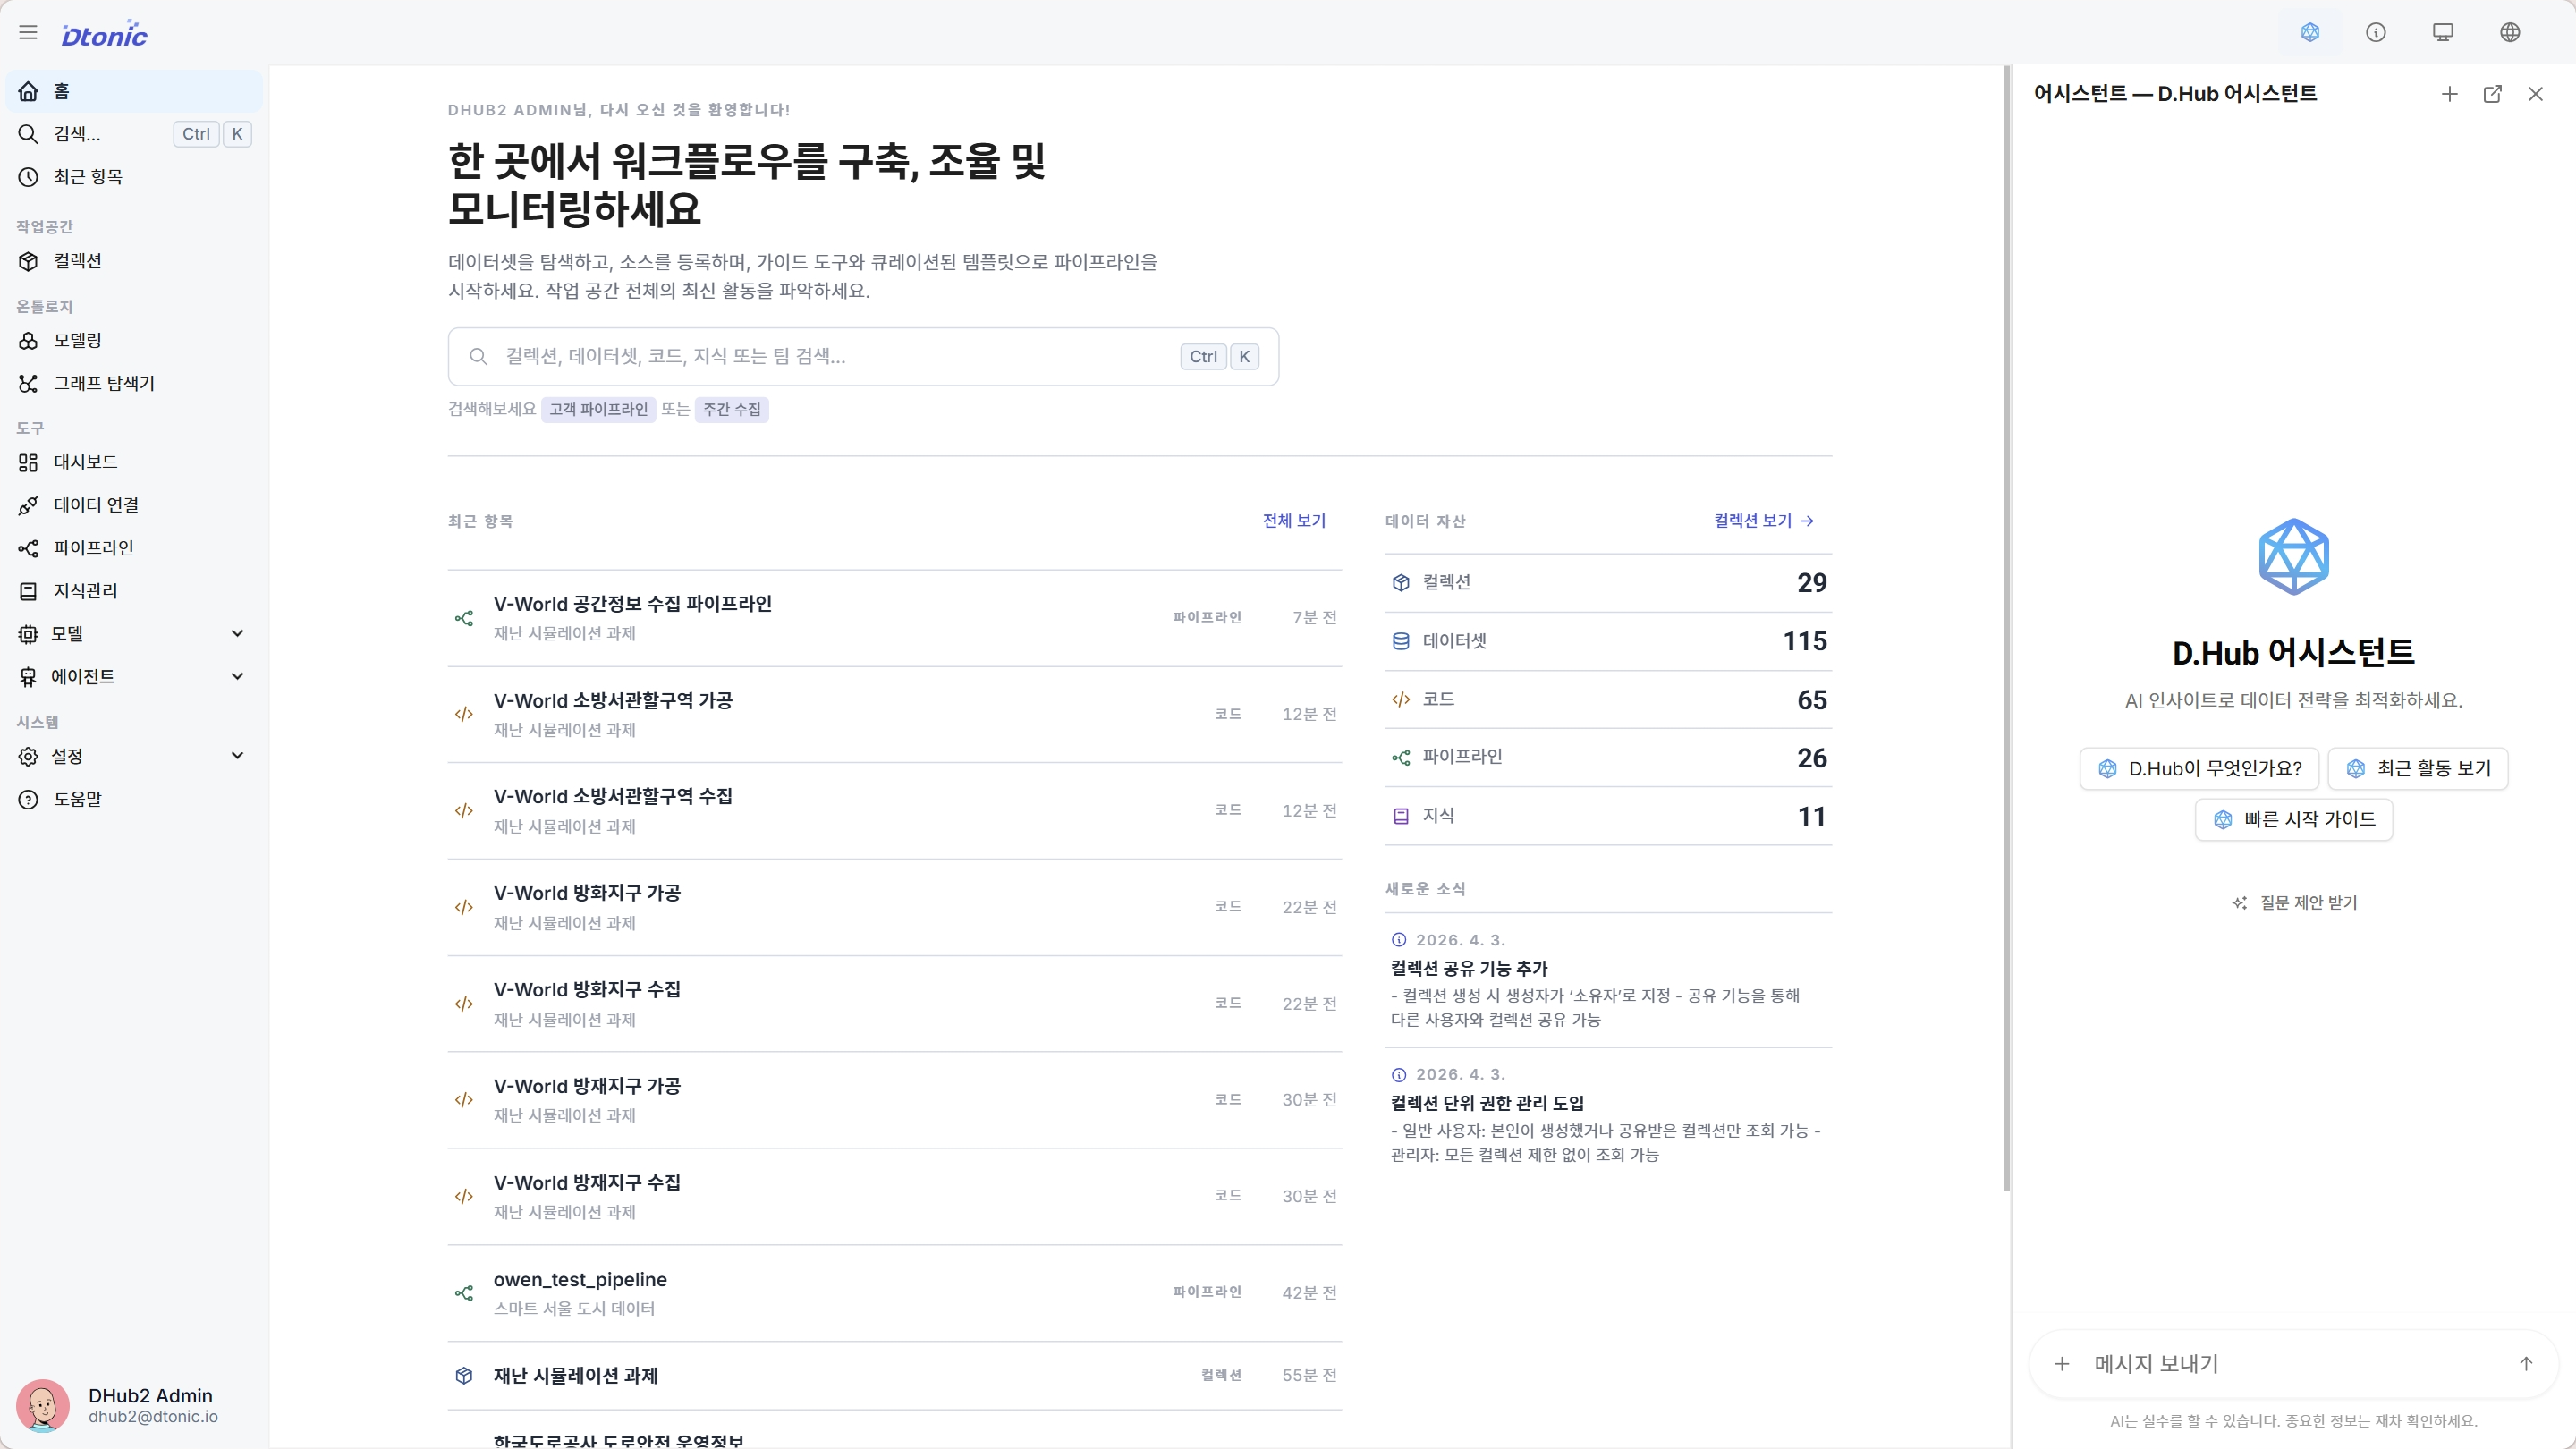
Task: Open 그래프 탐색기 in the sidebar
Action: click(134, 384)
